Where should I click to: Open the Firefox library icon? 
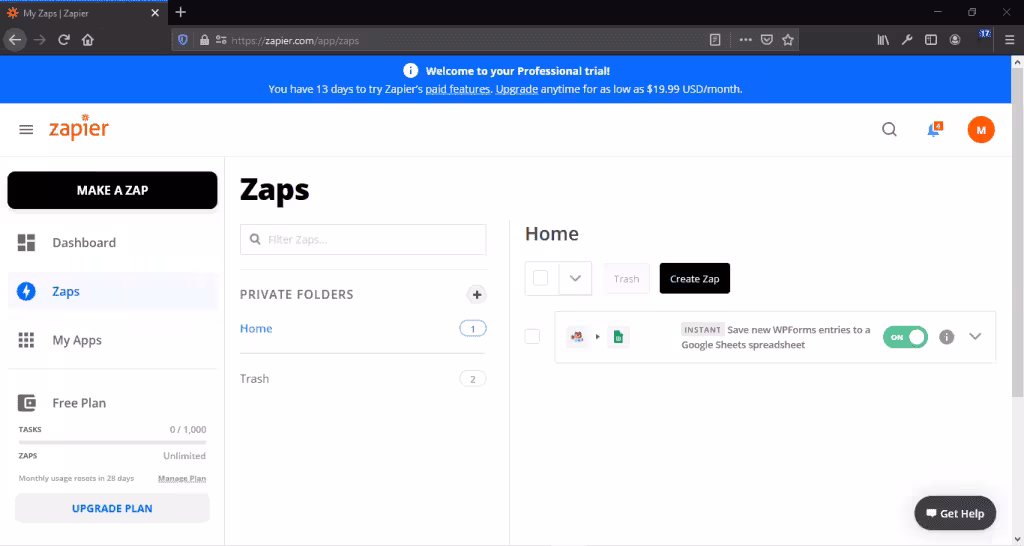(883, 40)
